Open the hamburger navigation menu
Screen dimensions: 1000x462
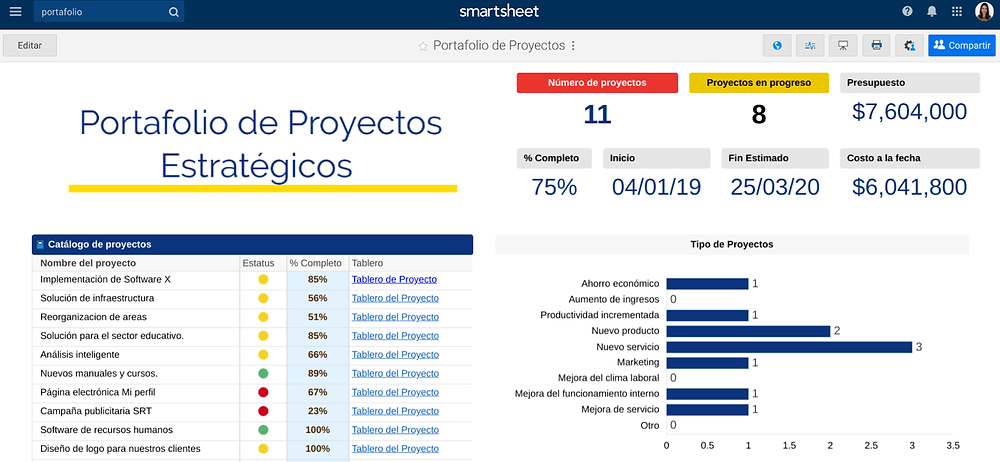[15, 11]
